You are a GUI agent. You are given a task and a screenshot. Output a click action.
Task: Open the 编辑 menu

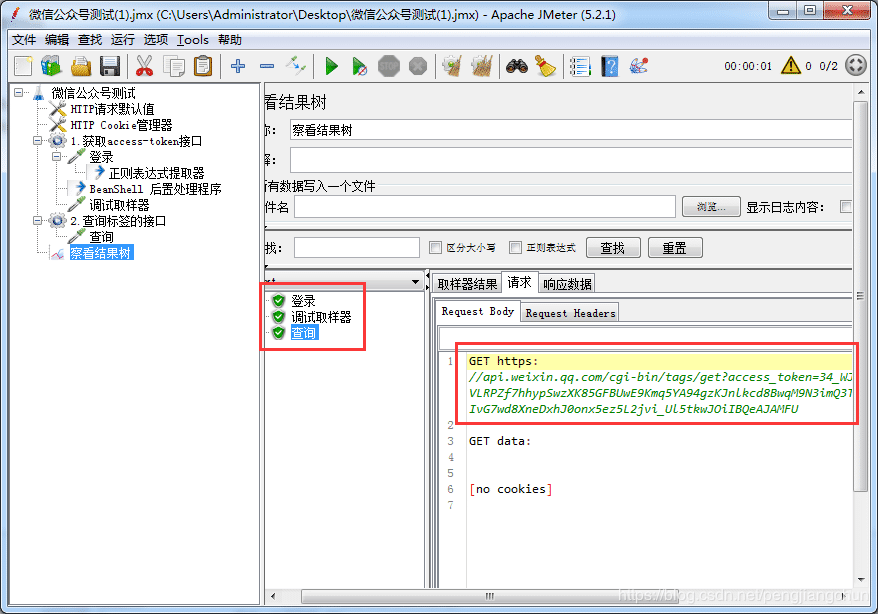[57, 40]
